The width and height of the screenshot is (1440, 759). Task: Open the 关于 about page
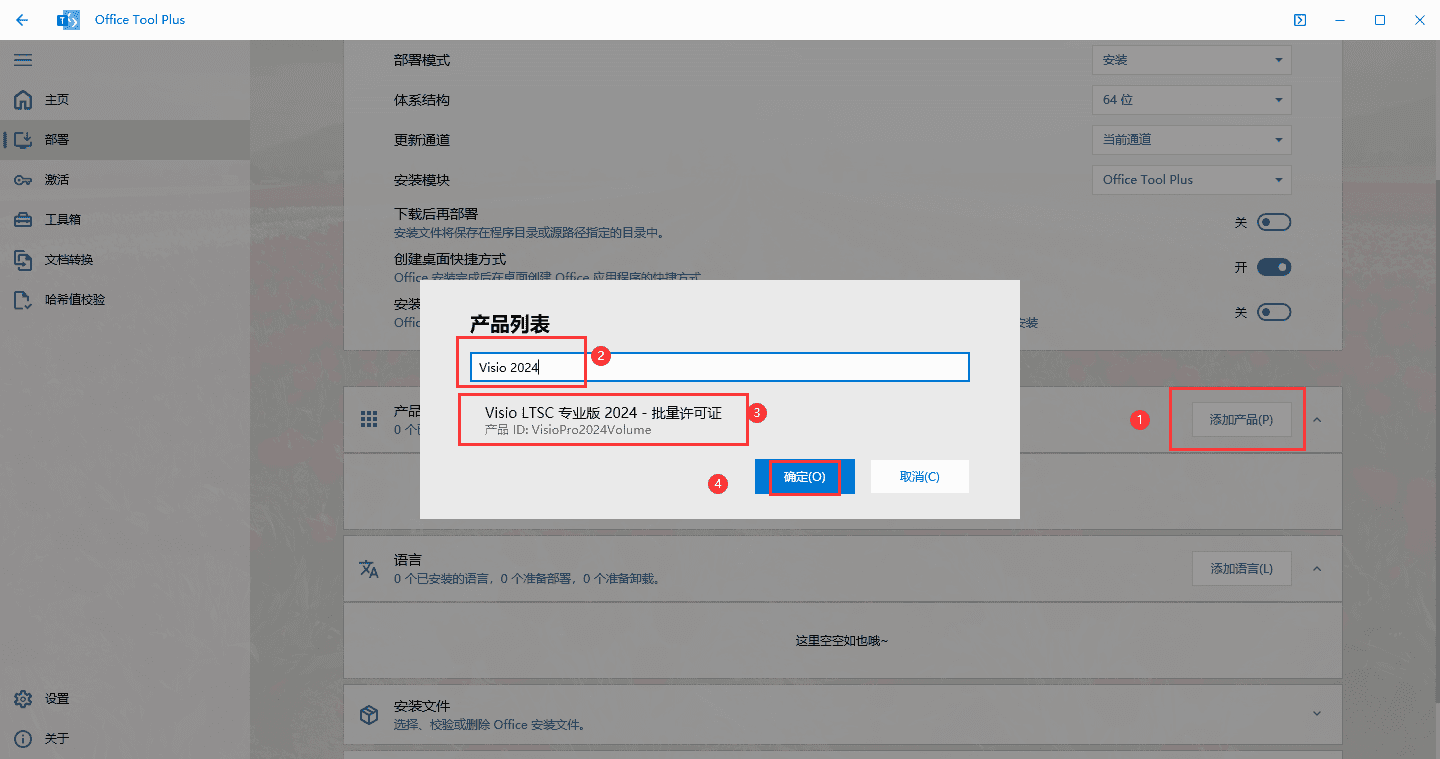124,739
